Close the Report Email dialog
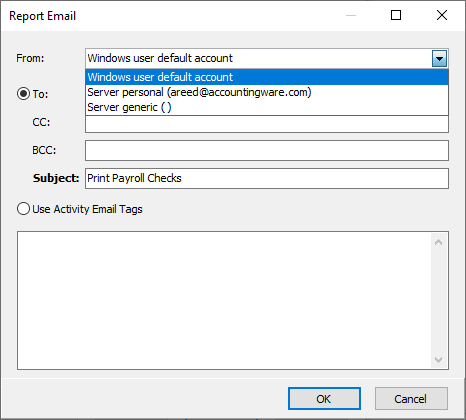Image resolution: width=466 pixels, height=420 pixels. (442, 15)
